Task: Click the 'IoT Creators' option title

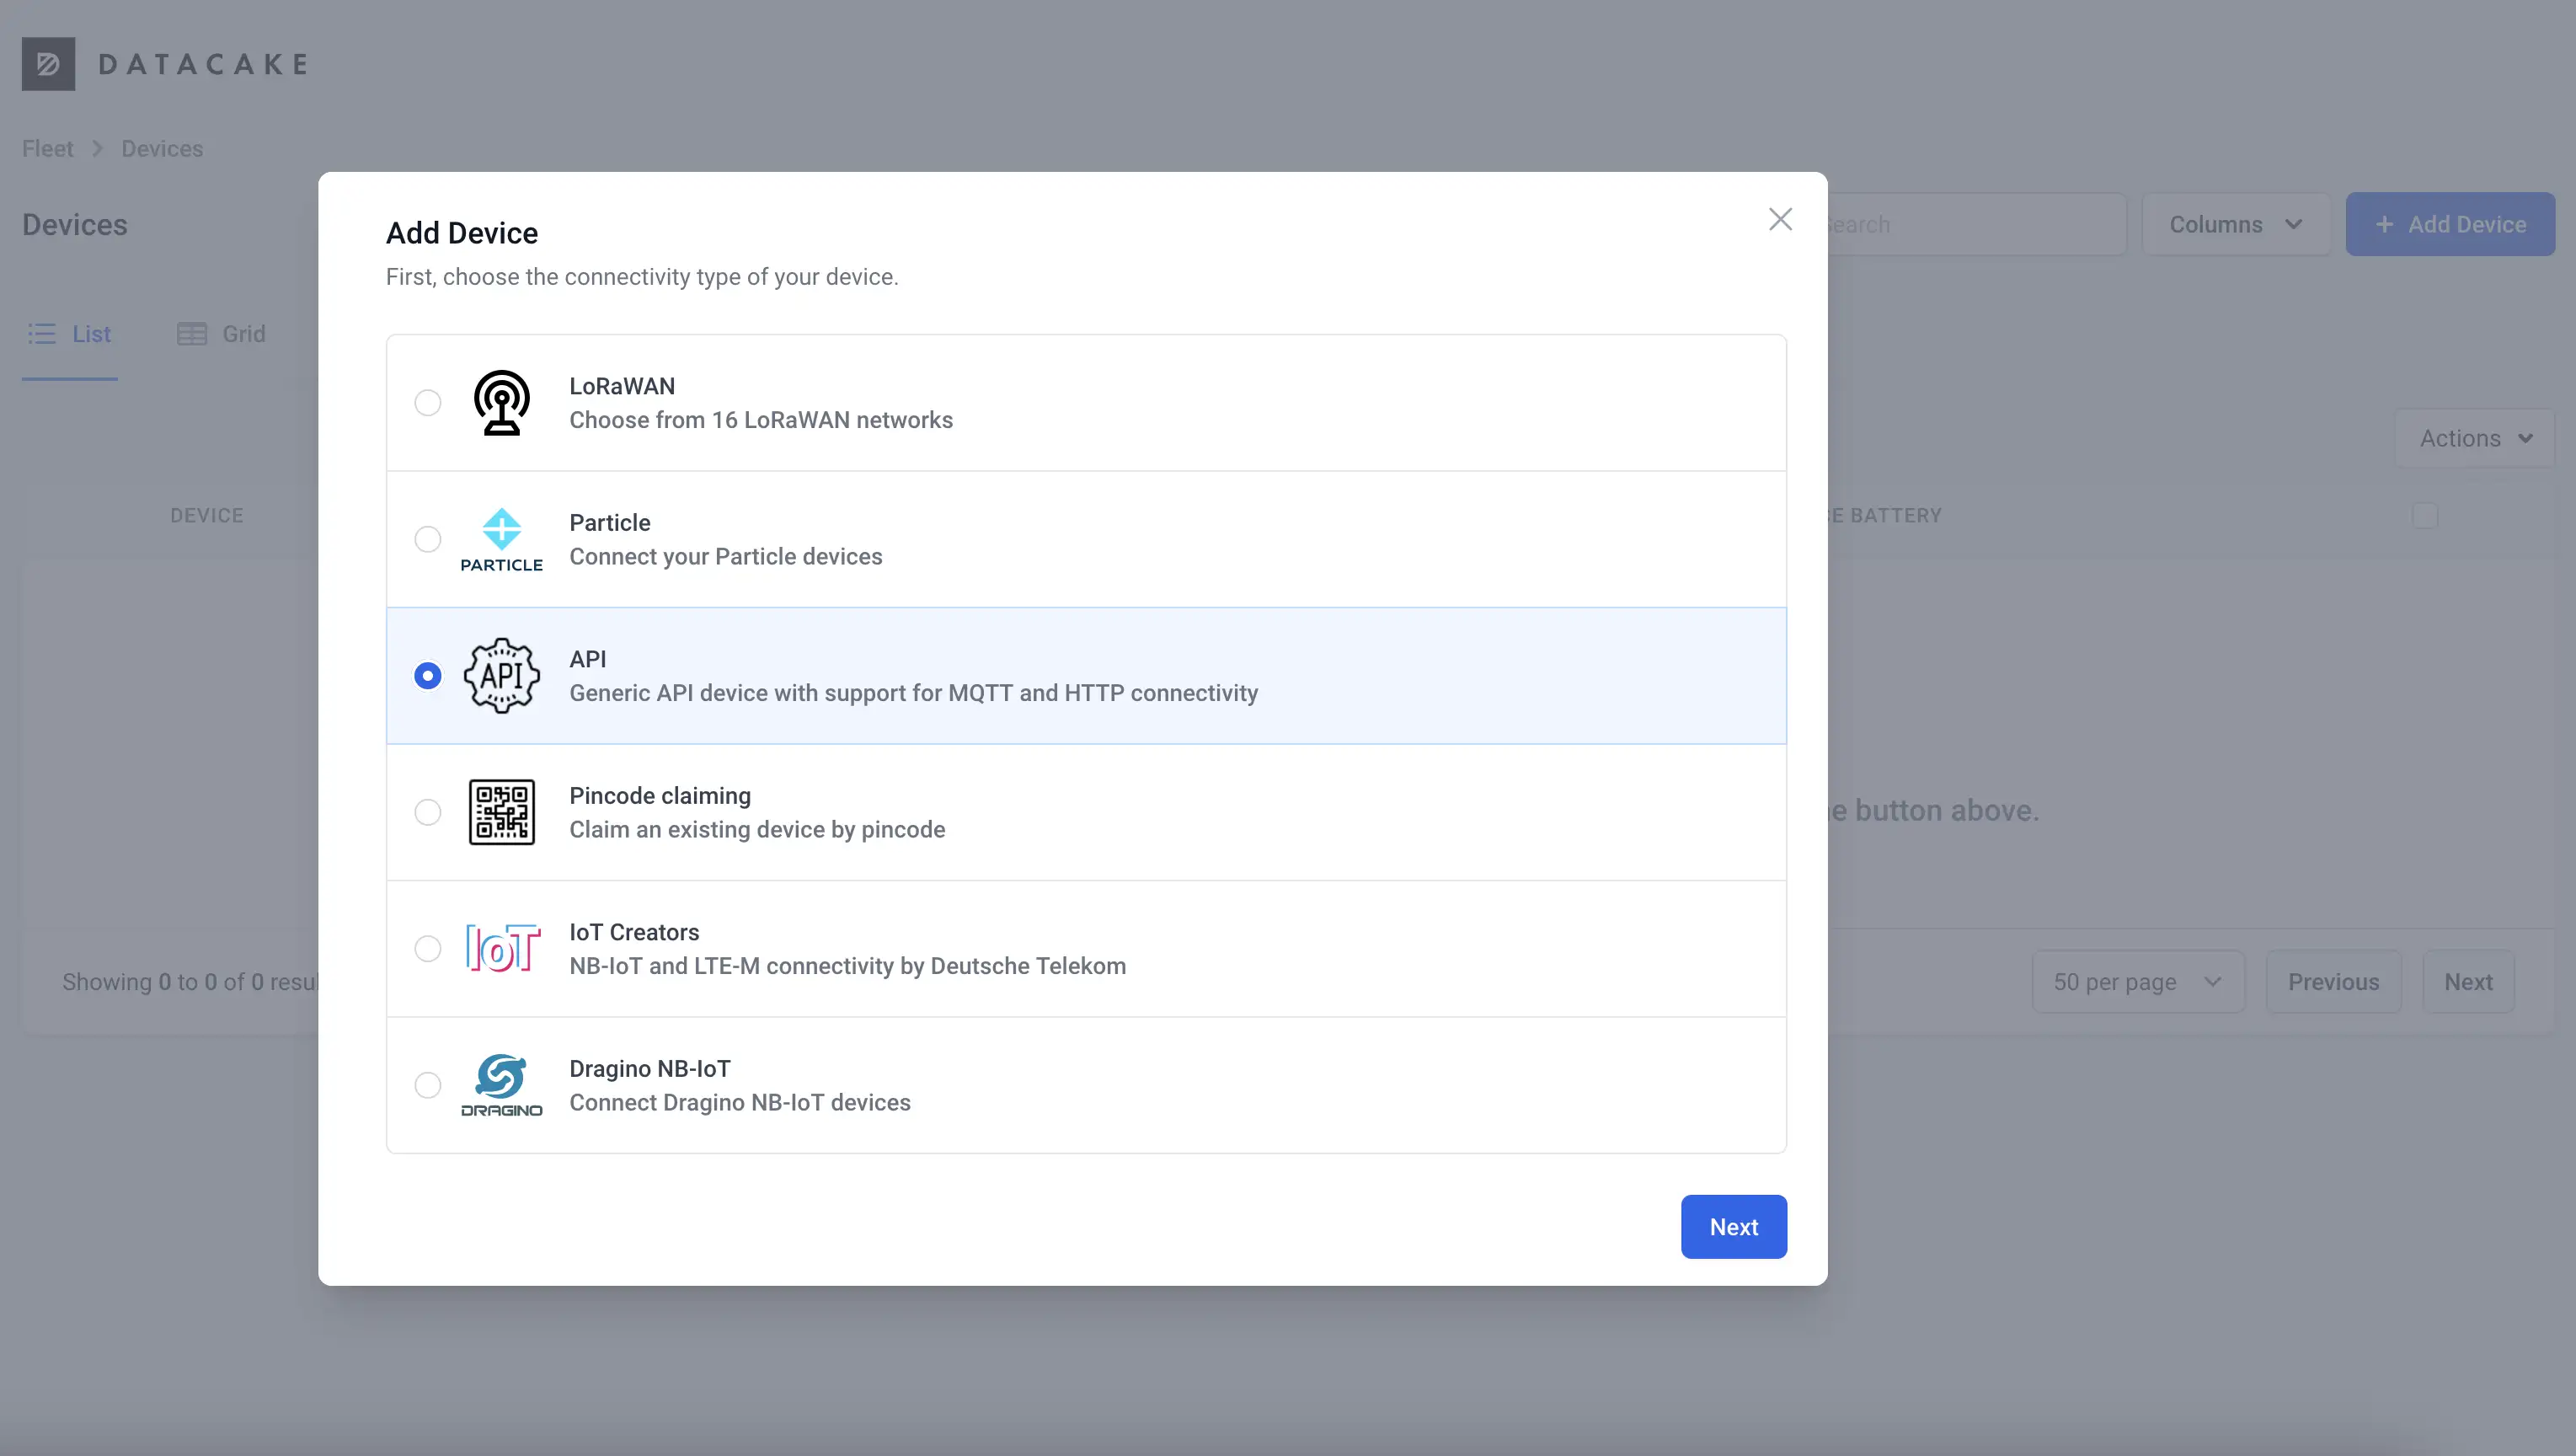Action: coord(634,932)
